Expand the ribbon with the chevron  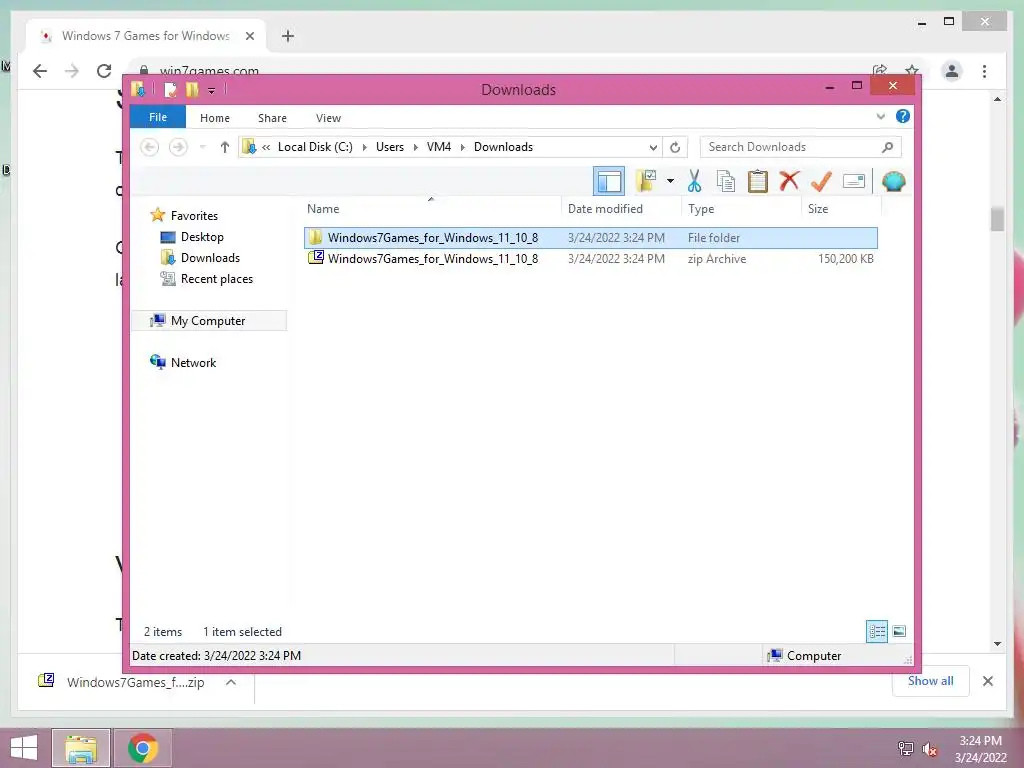(880, 117)
